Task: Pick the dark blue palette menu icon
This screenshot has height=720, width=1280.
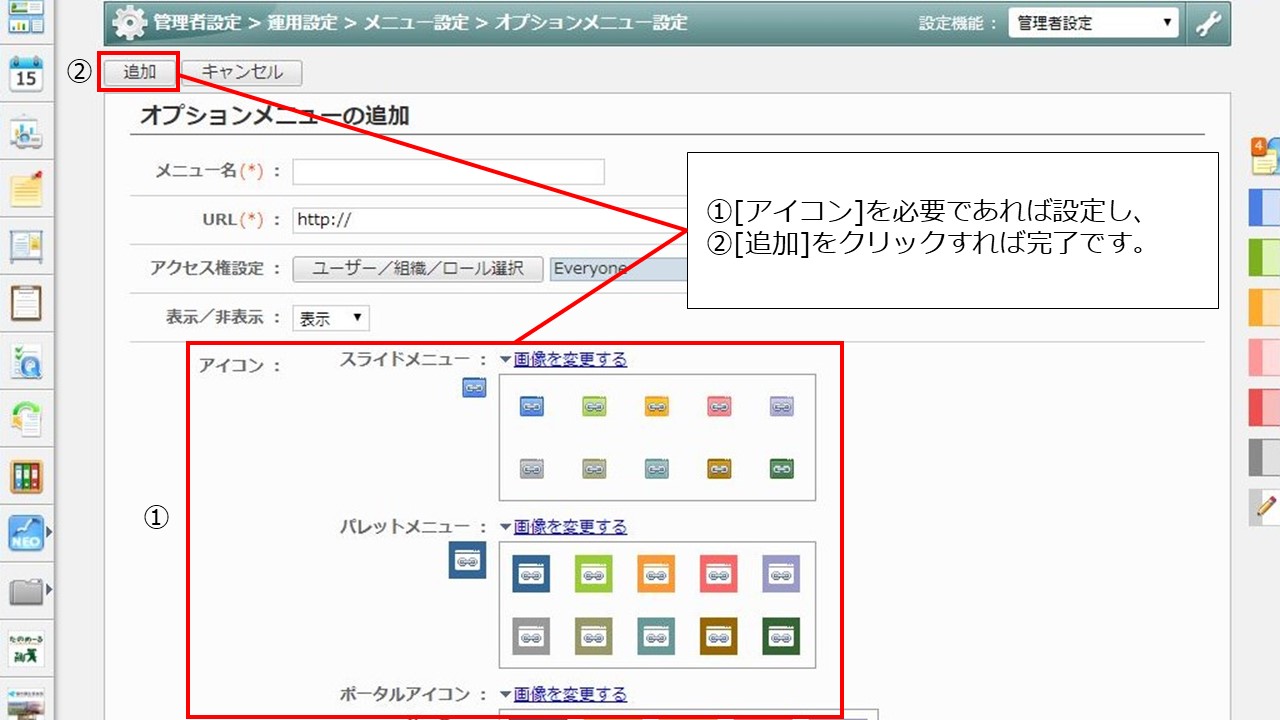Action: click(x=531, y=574)
